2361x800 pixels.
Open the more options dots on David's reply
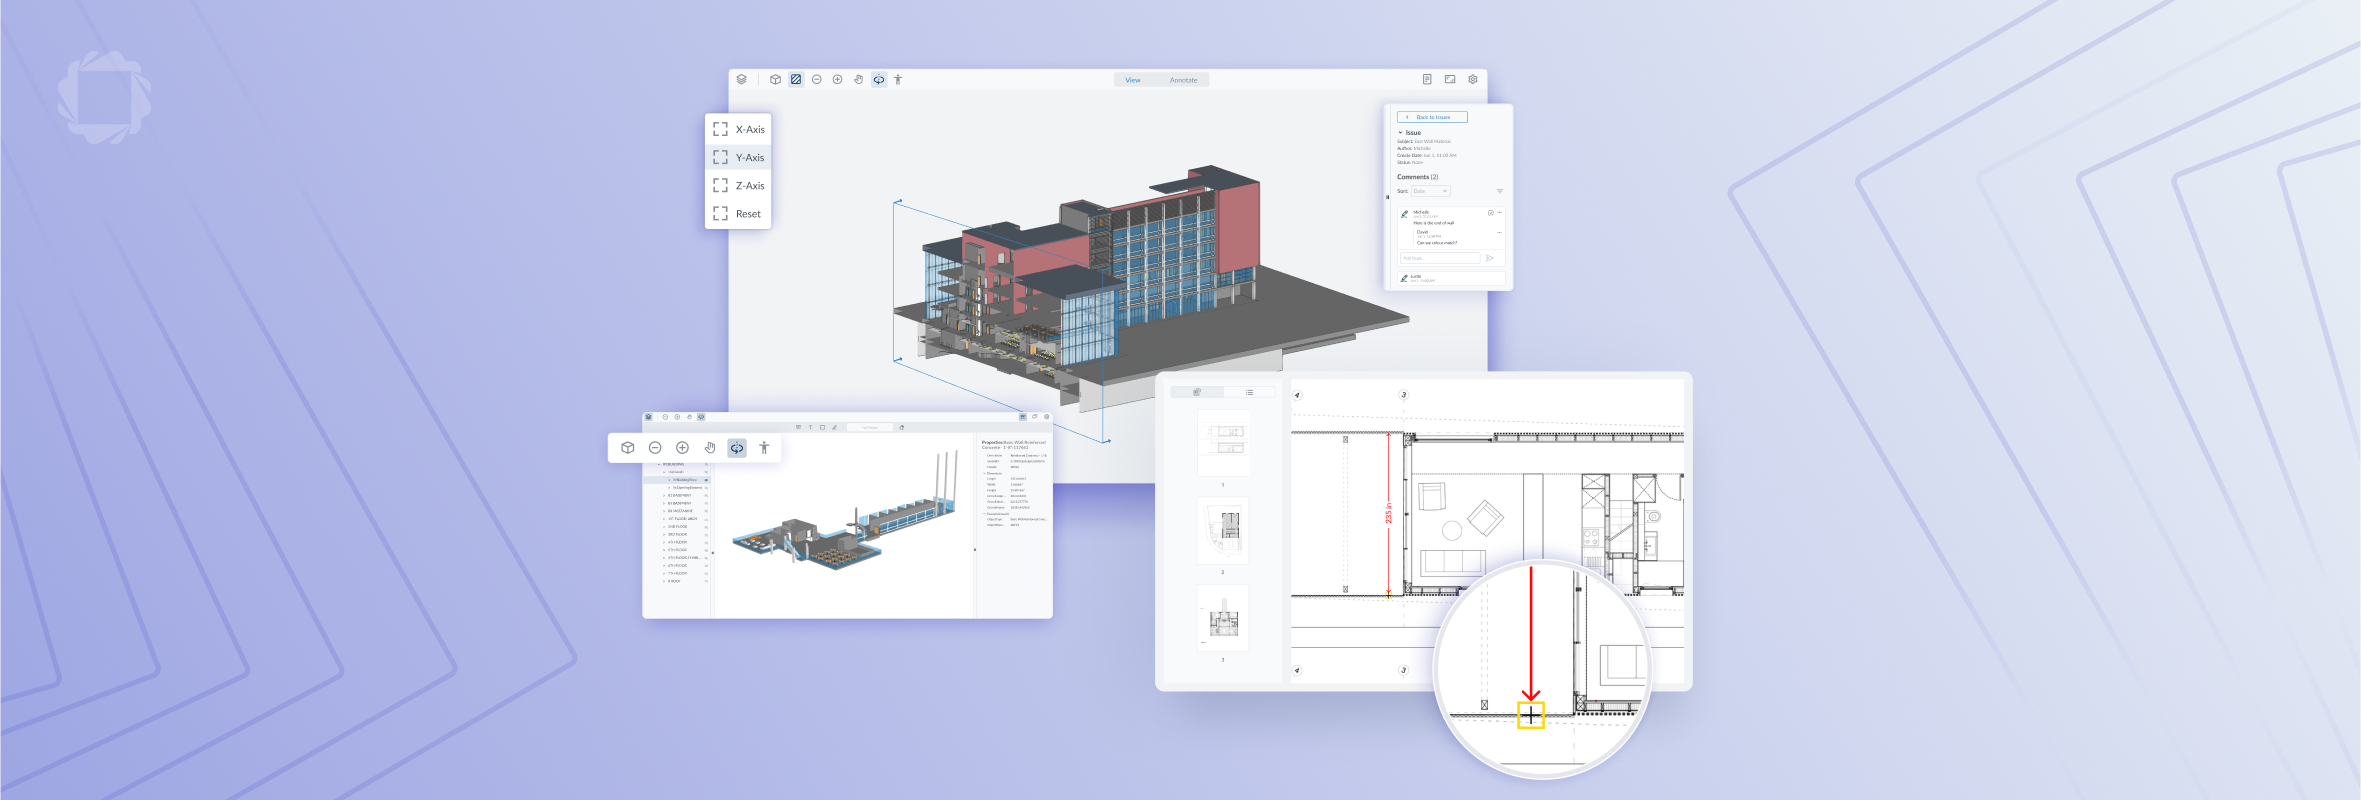[x=1499, y=232]
